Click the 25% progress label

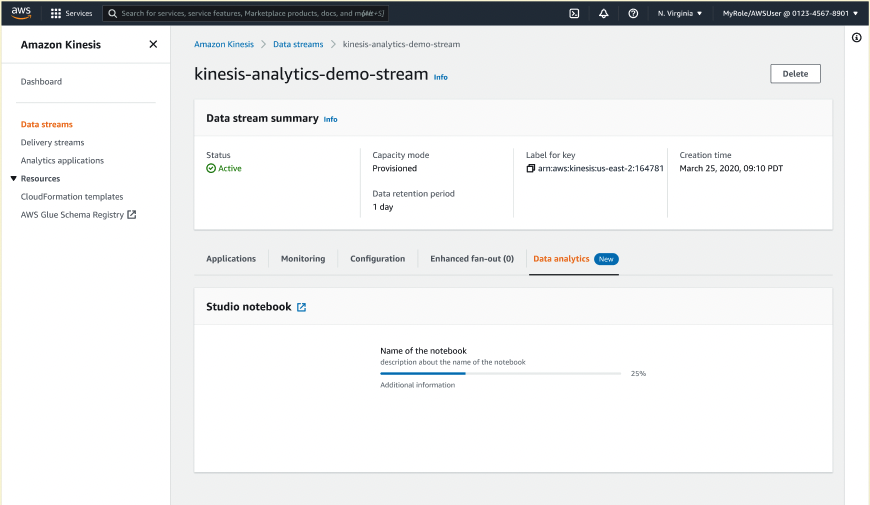(x=638, y=373)
